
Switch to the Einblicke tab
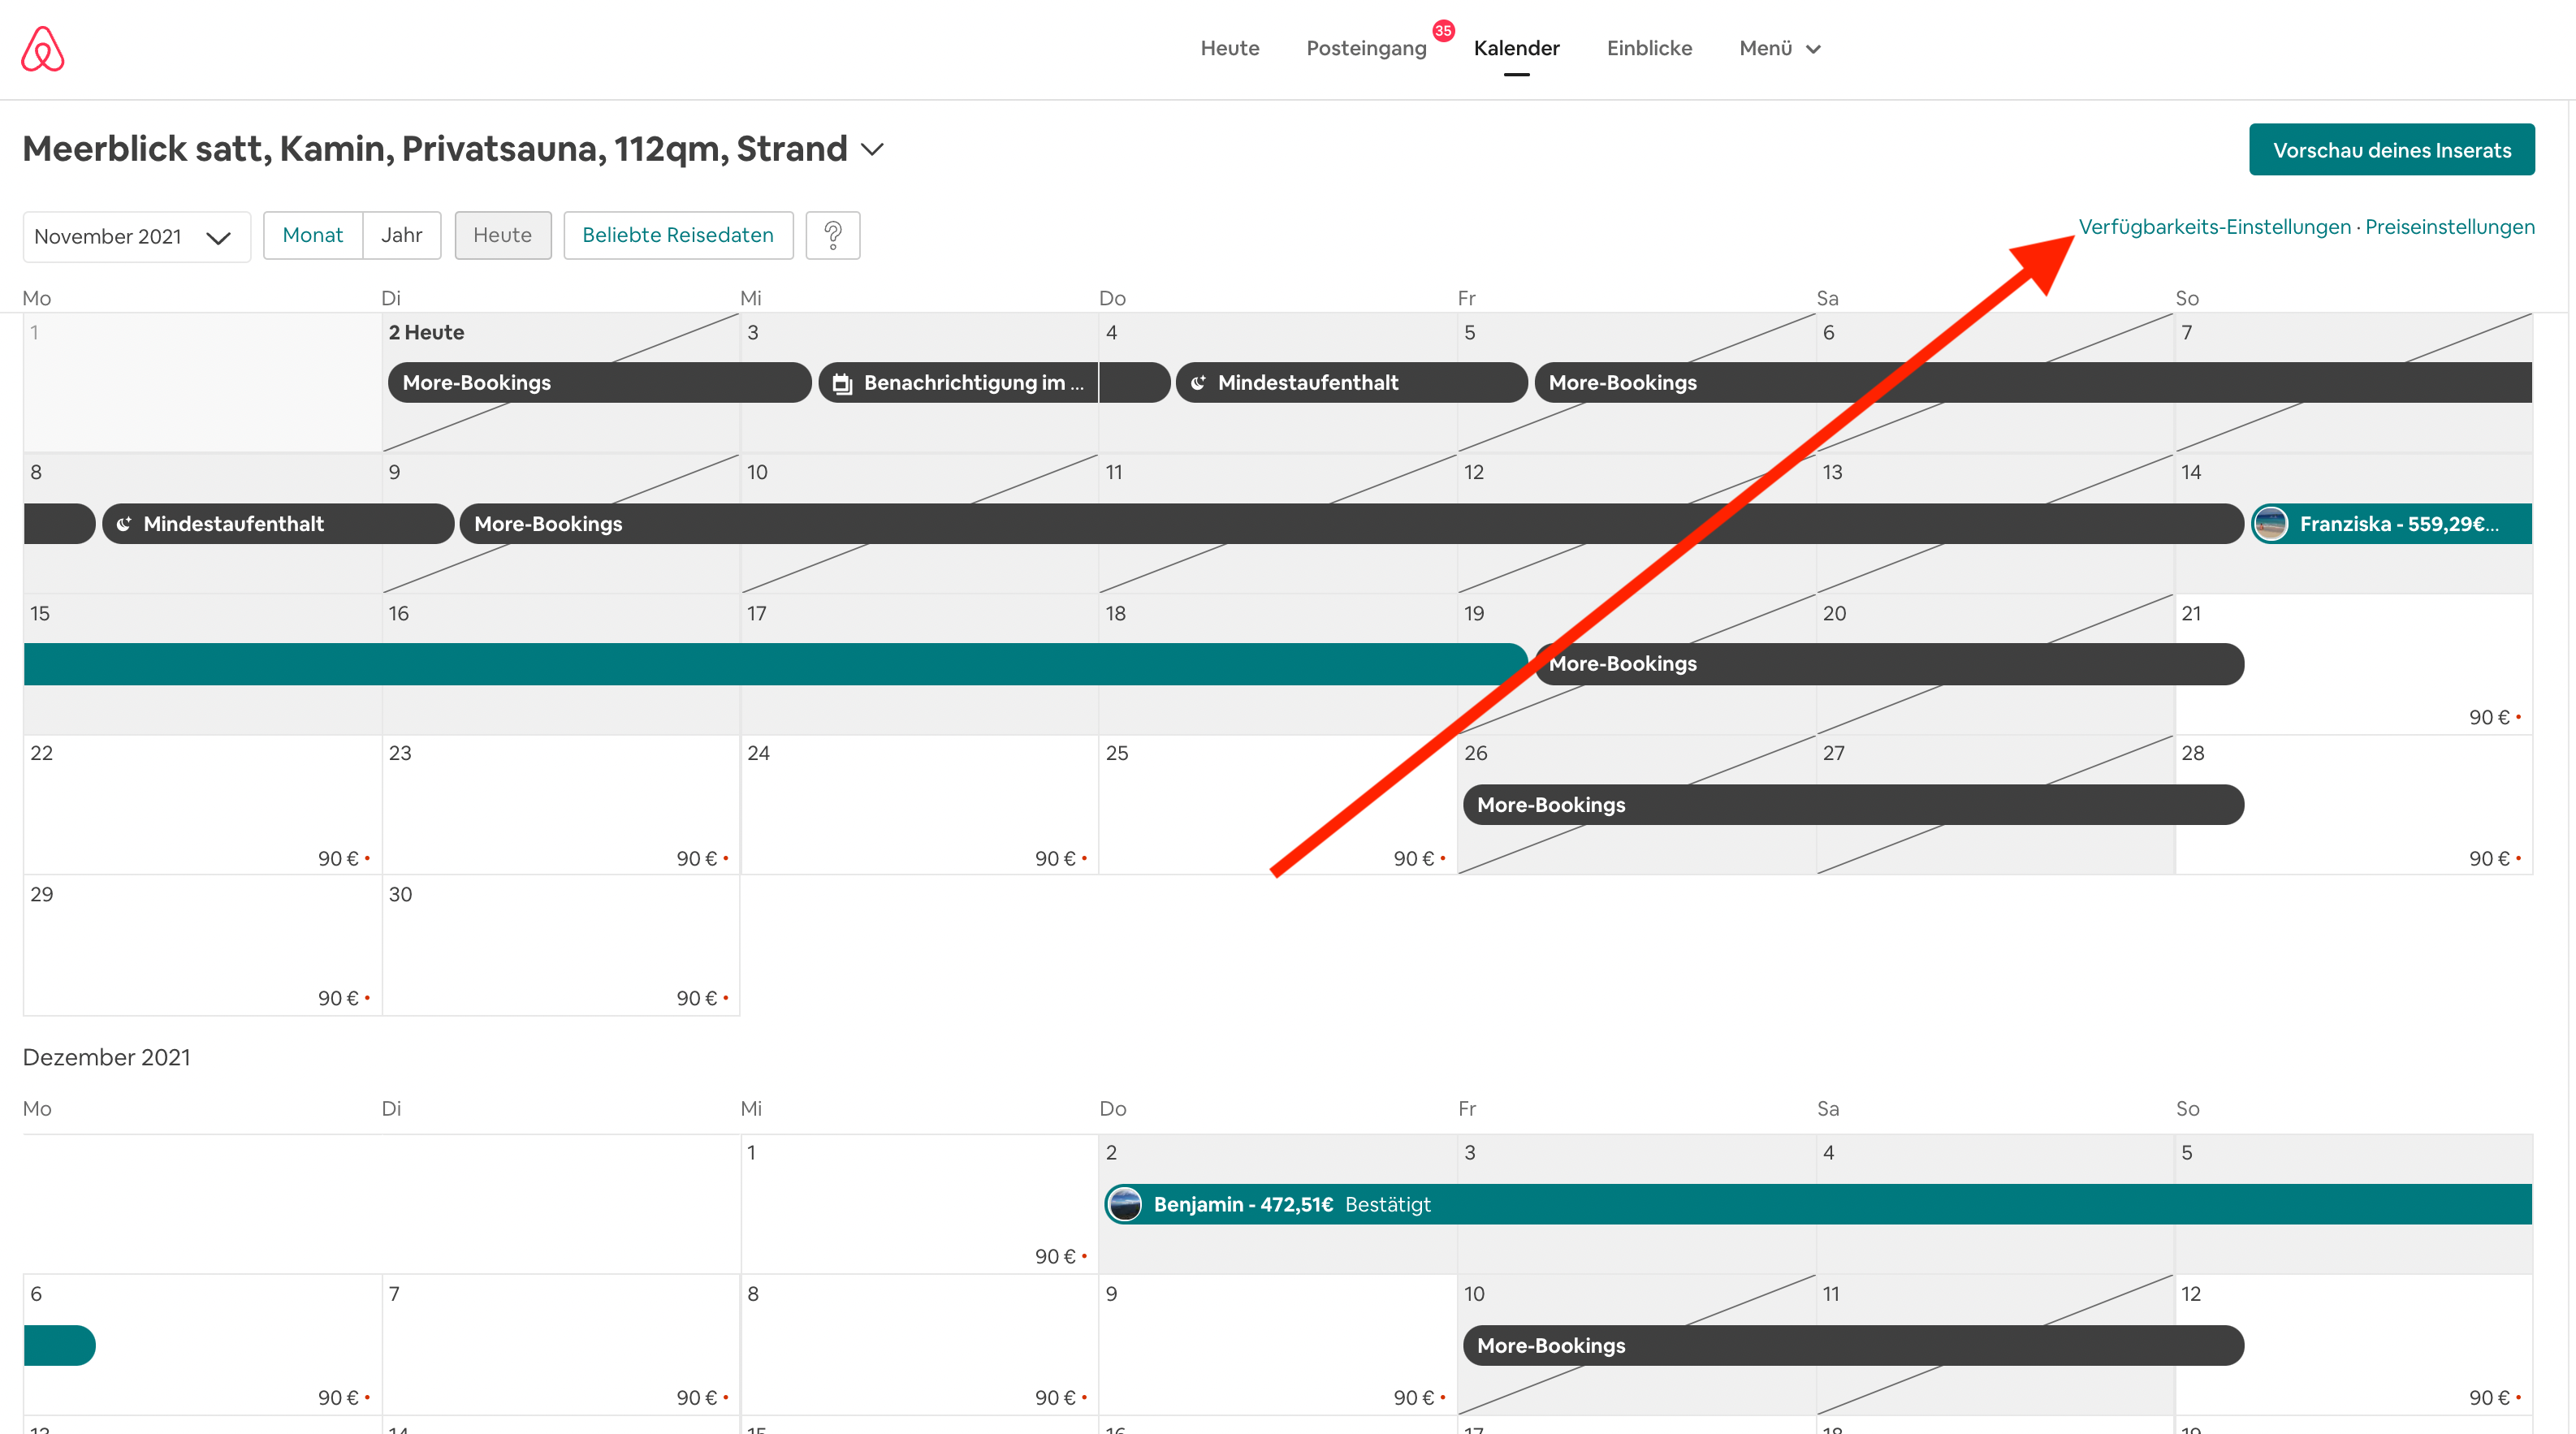(x=1649, y=48)
